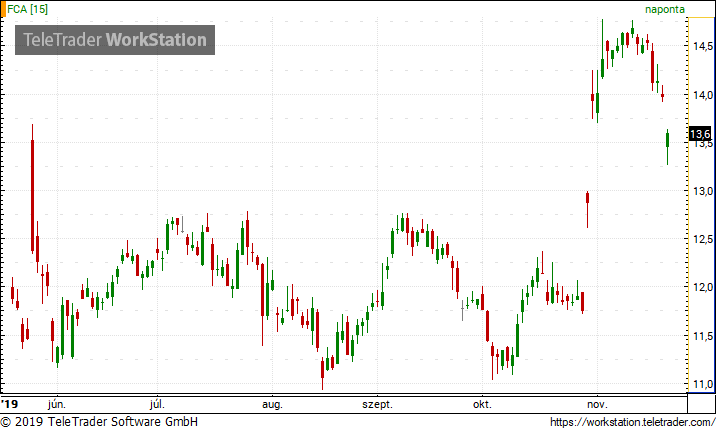The height and width of the screenshot is (430, 716).
Task: Click the '19 year label
Action: 9,404
